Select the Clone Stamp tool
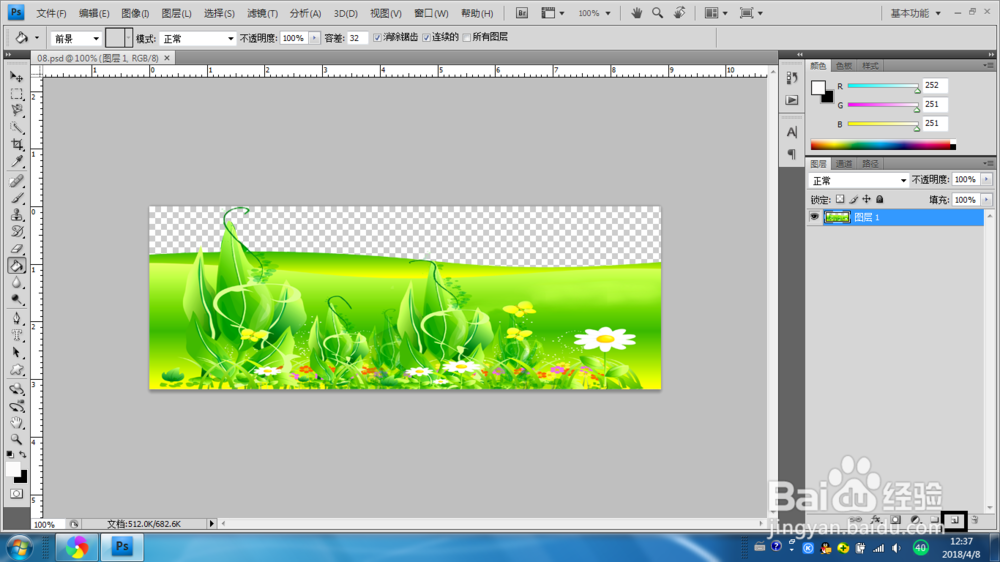Screen dimensions: 1000x562 tap(17, 215)
